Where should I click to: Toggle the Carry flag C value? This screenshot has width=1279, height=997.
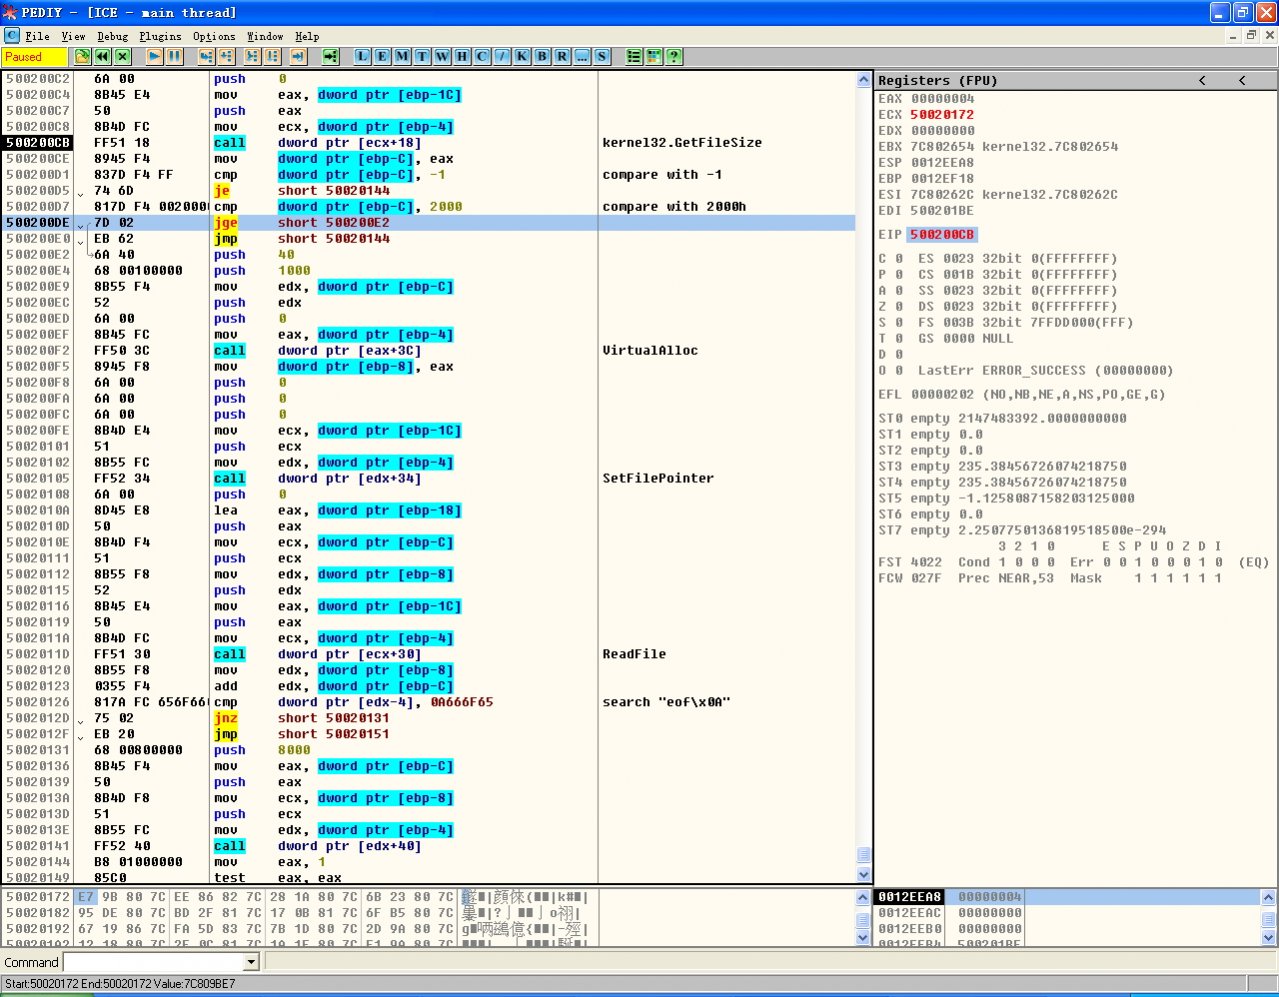pos(898,259)
